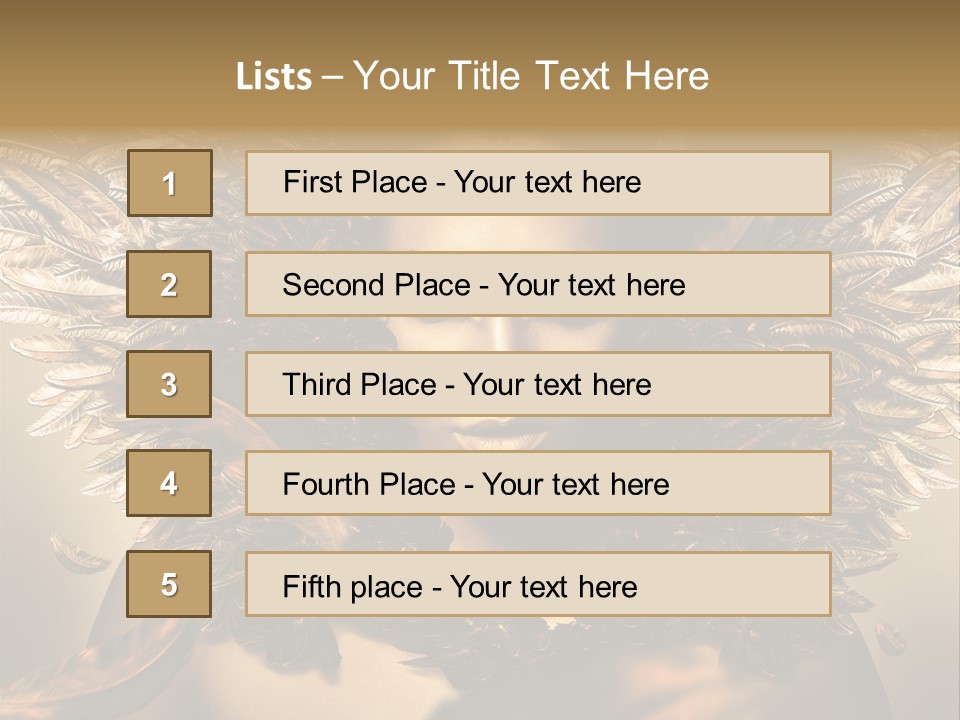
Task: Click 'Your text here' in the Fifth place row
Action: coord(543,586)
